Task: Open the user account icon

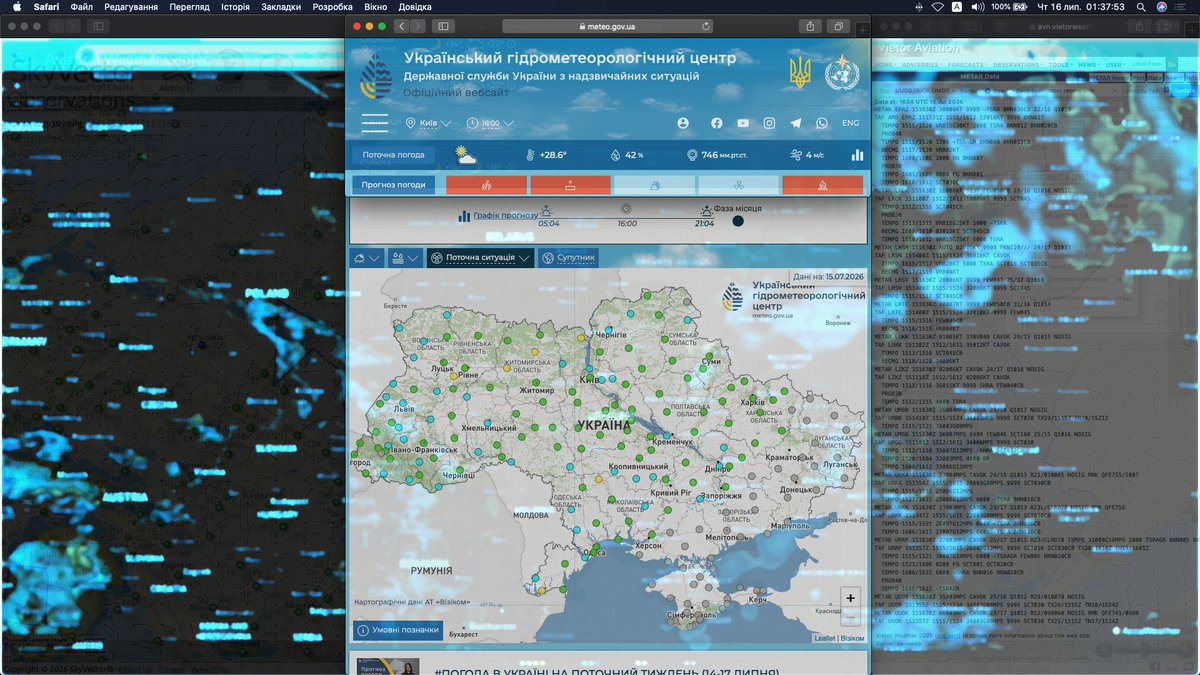Action: click(683, 123)
